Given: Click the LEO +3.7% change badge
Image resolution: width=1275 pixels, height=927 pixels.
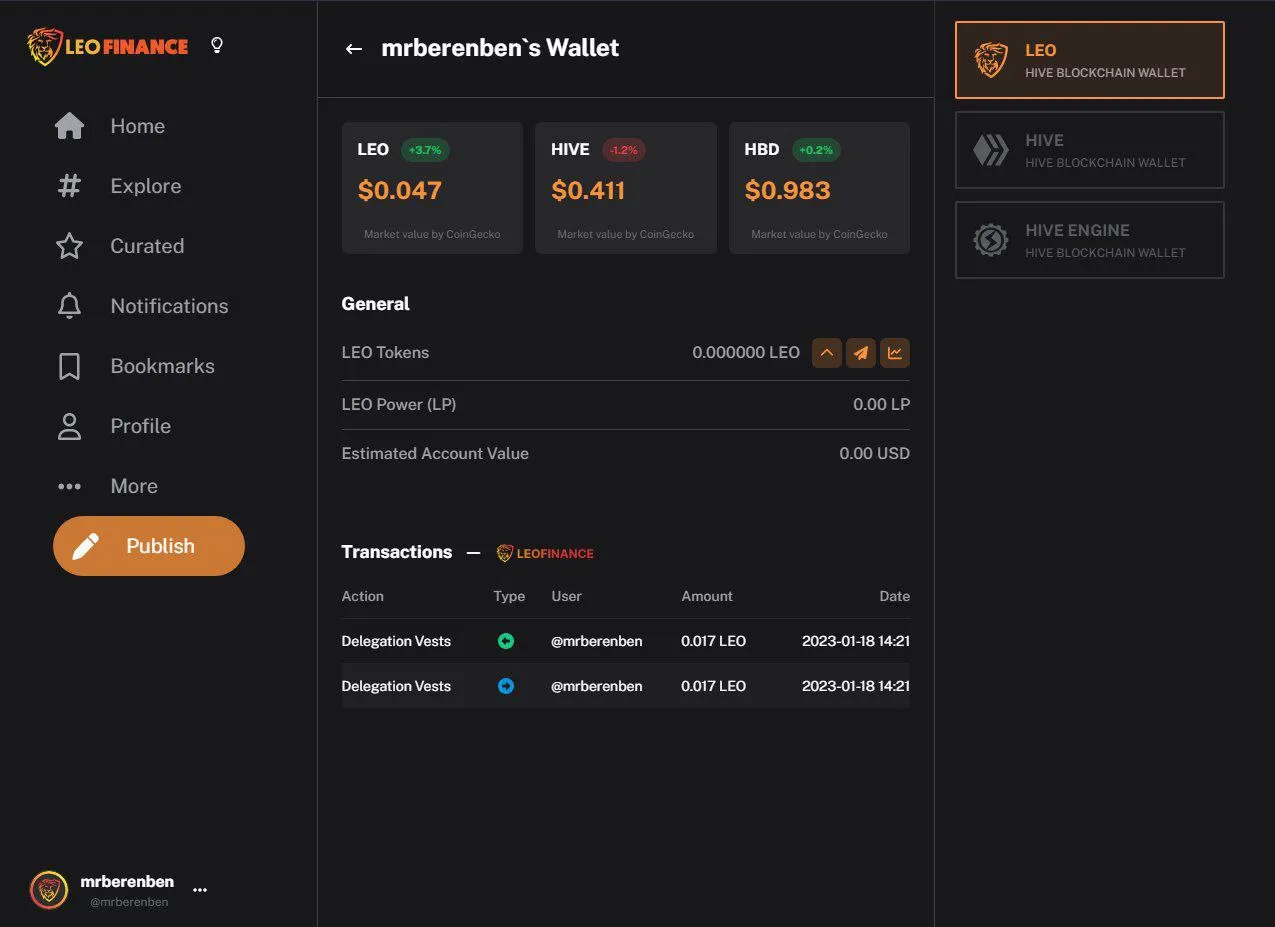Looking at the screenshot, I should (425, 150).
